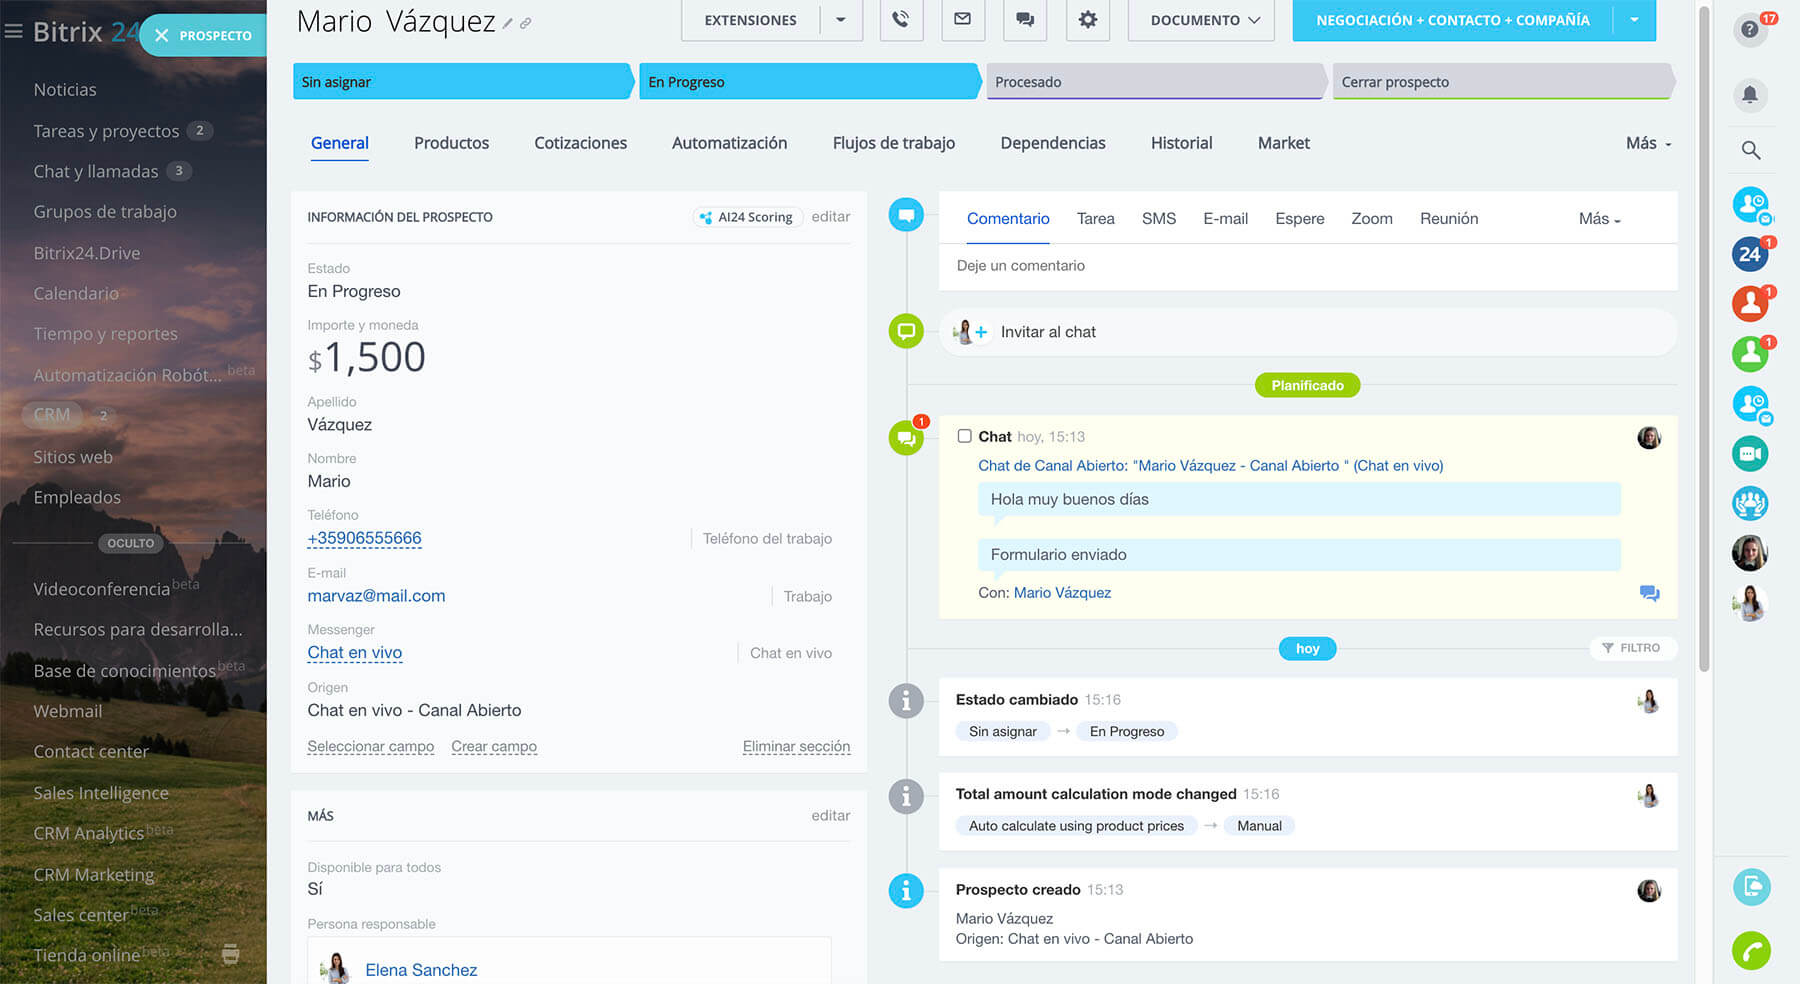Click the chat bubbles icon in header
Image resolution: width=1800 pixels, height=984 pixels.
point(1025,19)
